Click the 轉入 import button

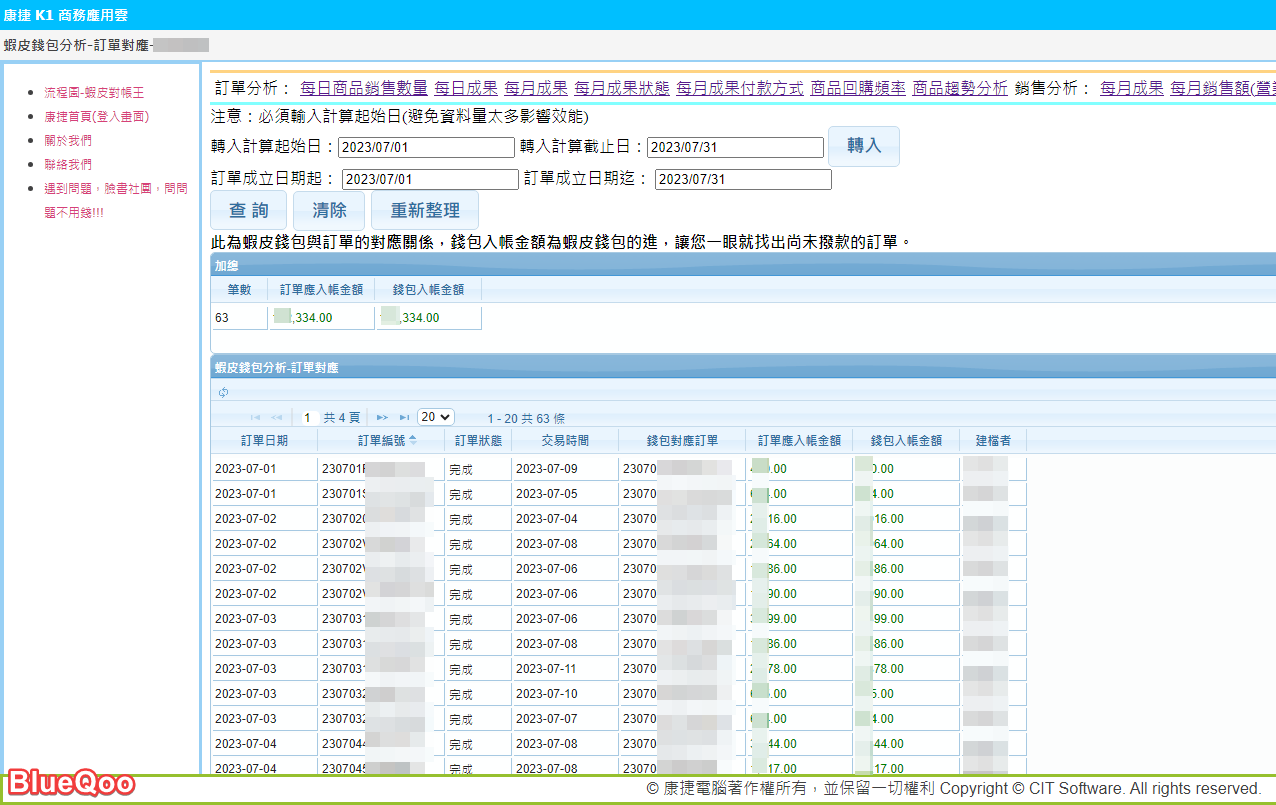[864, 146]
